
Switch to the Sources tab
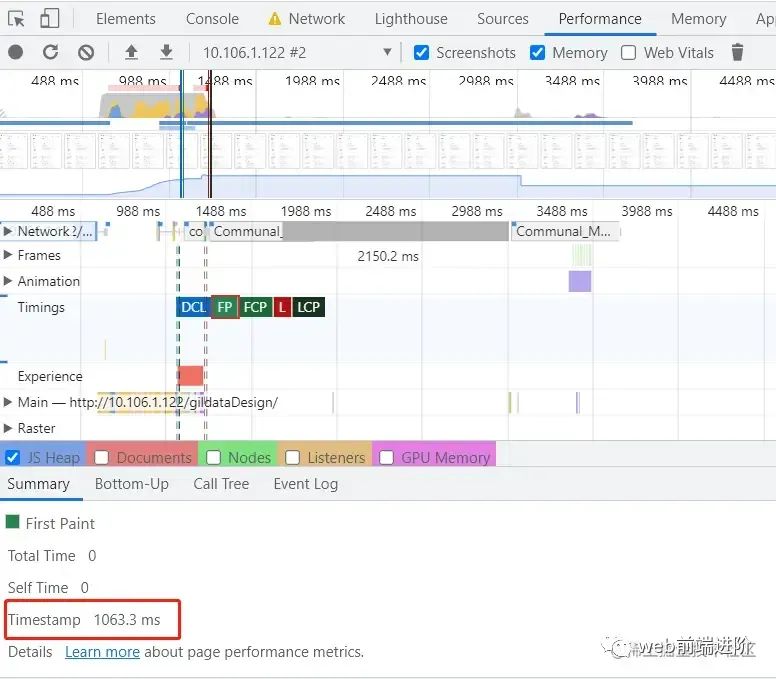click(x=503, y=19)
